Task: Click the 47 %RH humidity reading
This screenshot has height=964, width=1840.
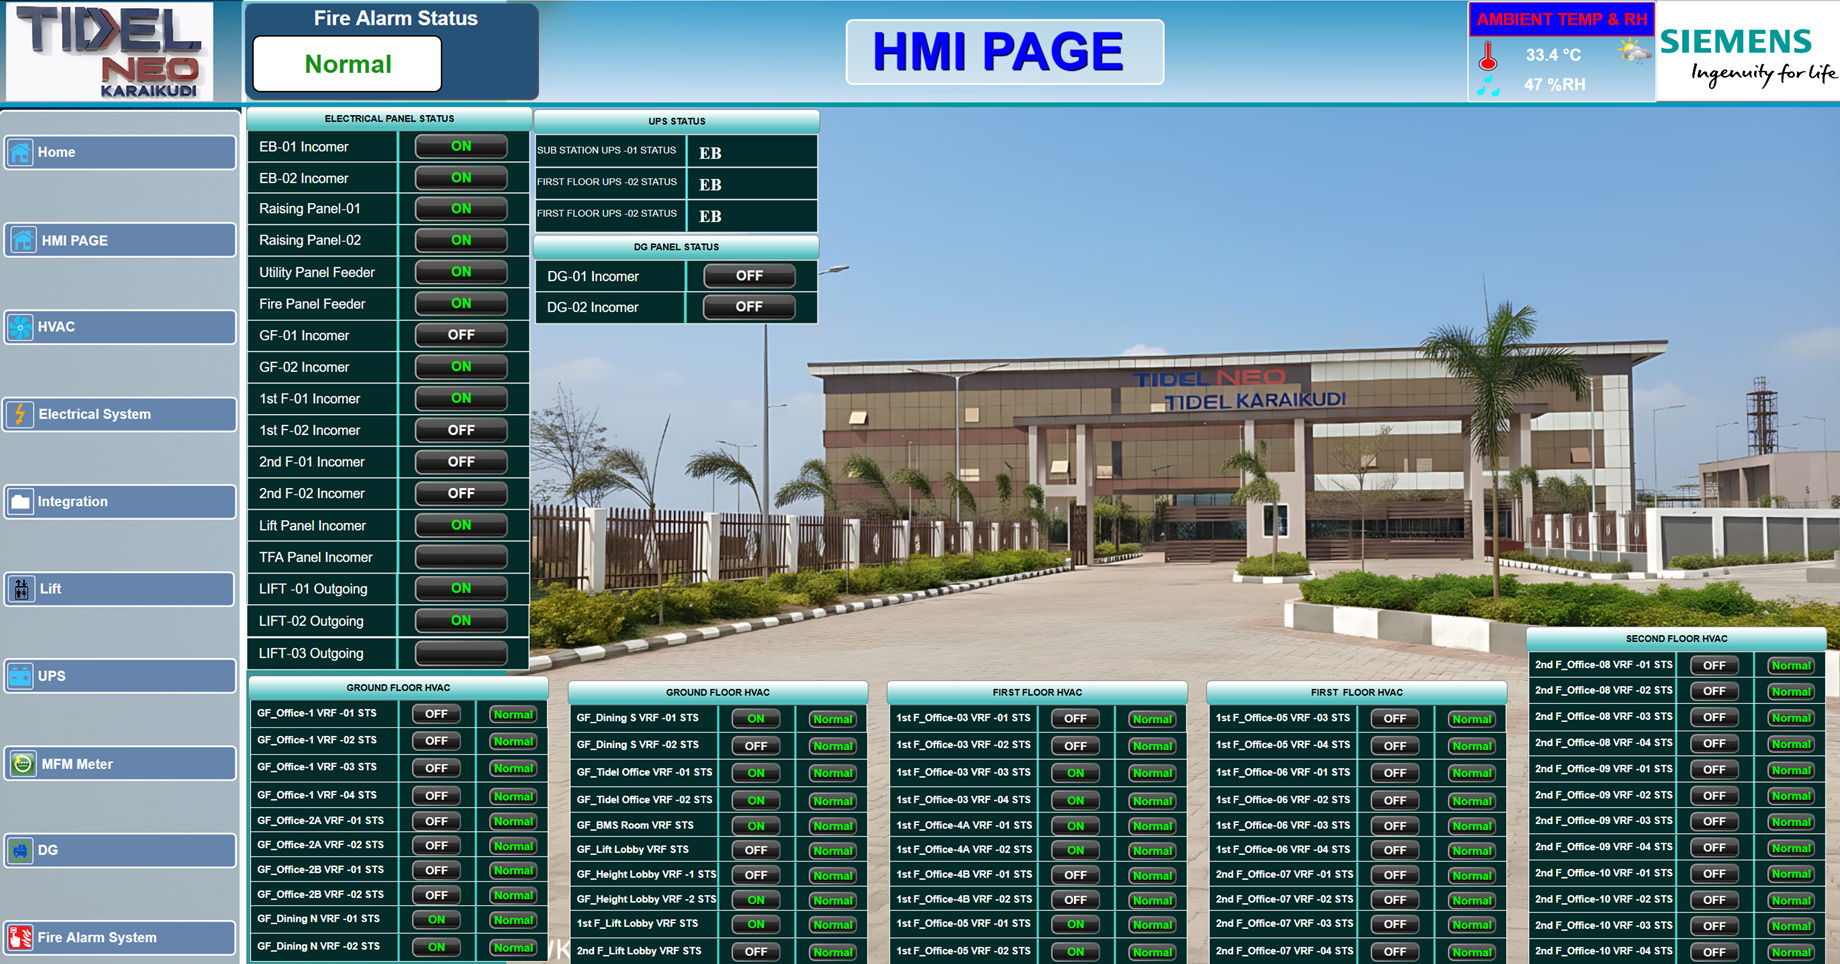Action: point(1554,85)
